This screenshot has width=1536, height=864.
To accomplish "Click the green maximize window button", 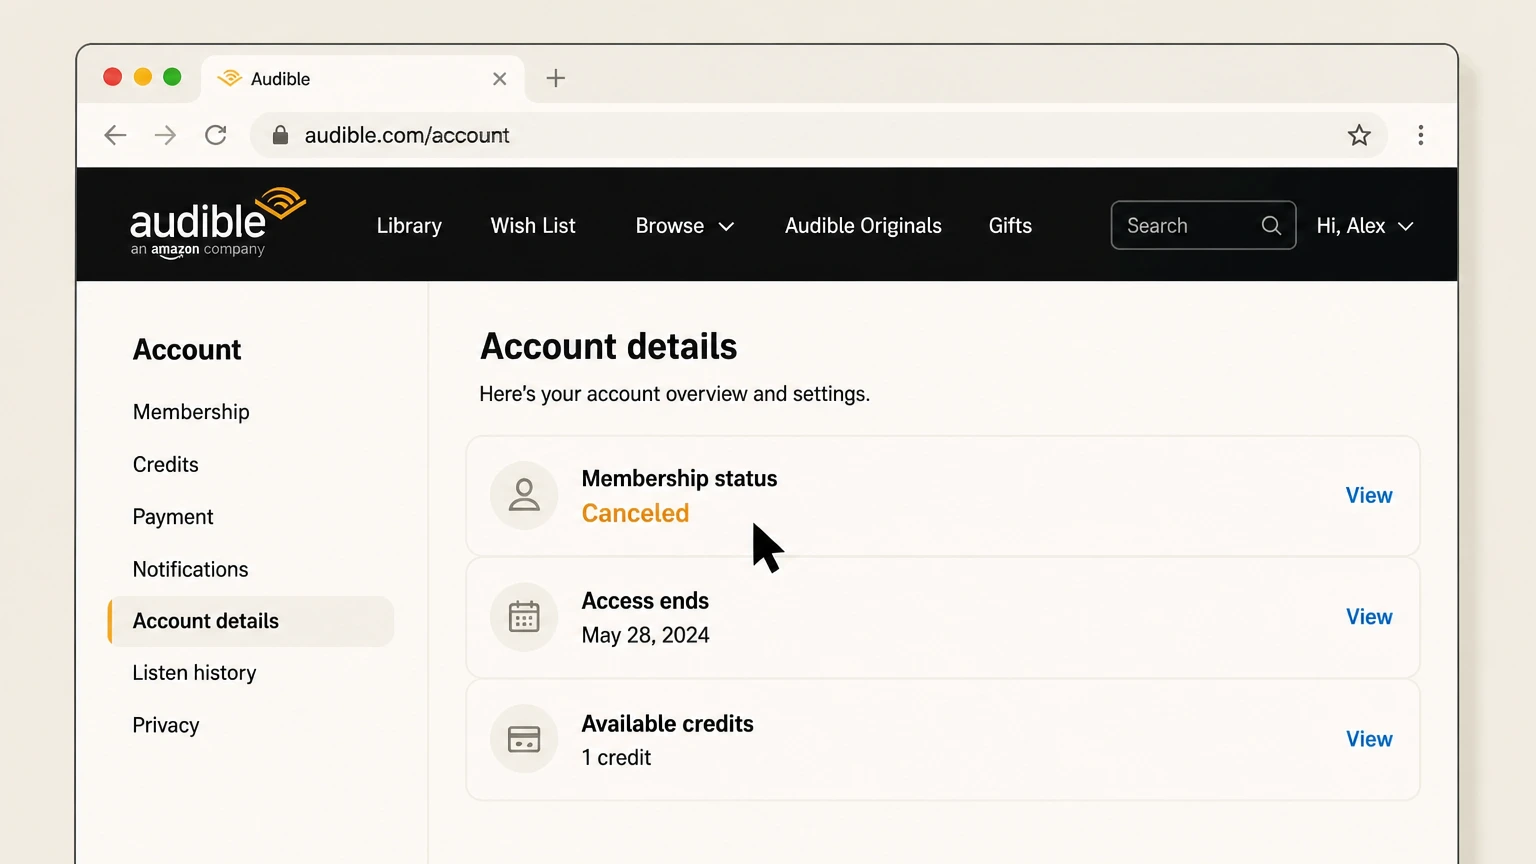I will point(172,77).
